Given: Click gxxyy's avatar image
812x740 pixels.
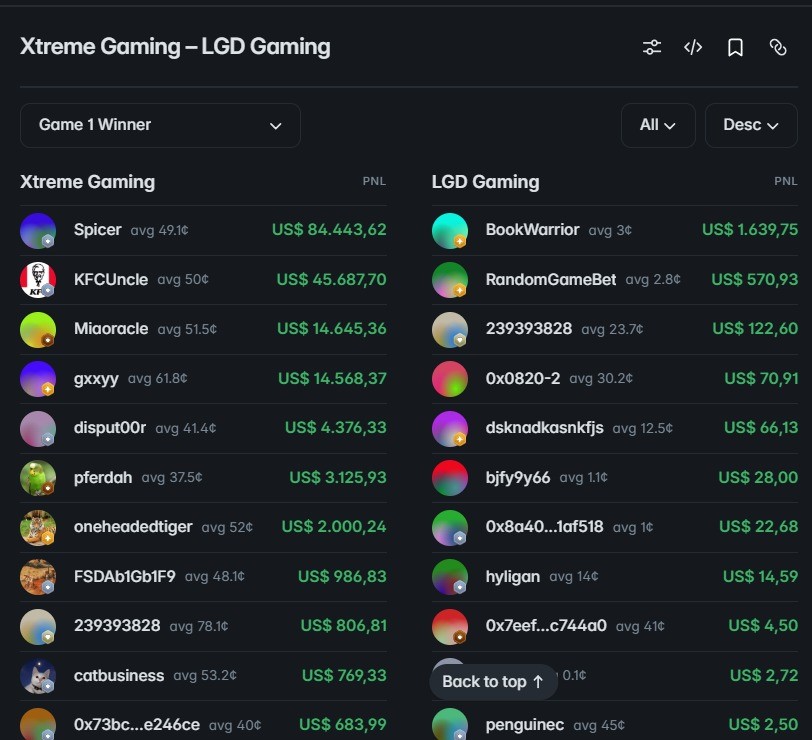Looking at the screenshot, I should 38,379.
